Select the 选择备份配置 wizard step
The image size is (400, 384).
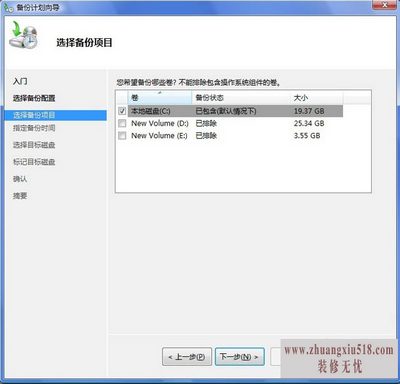click(34, 98)
